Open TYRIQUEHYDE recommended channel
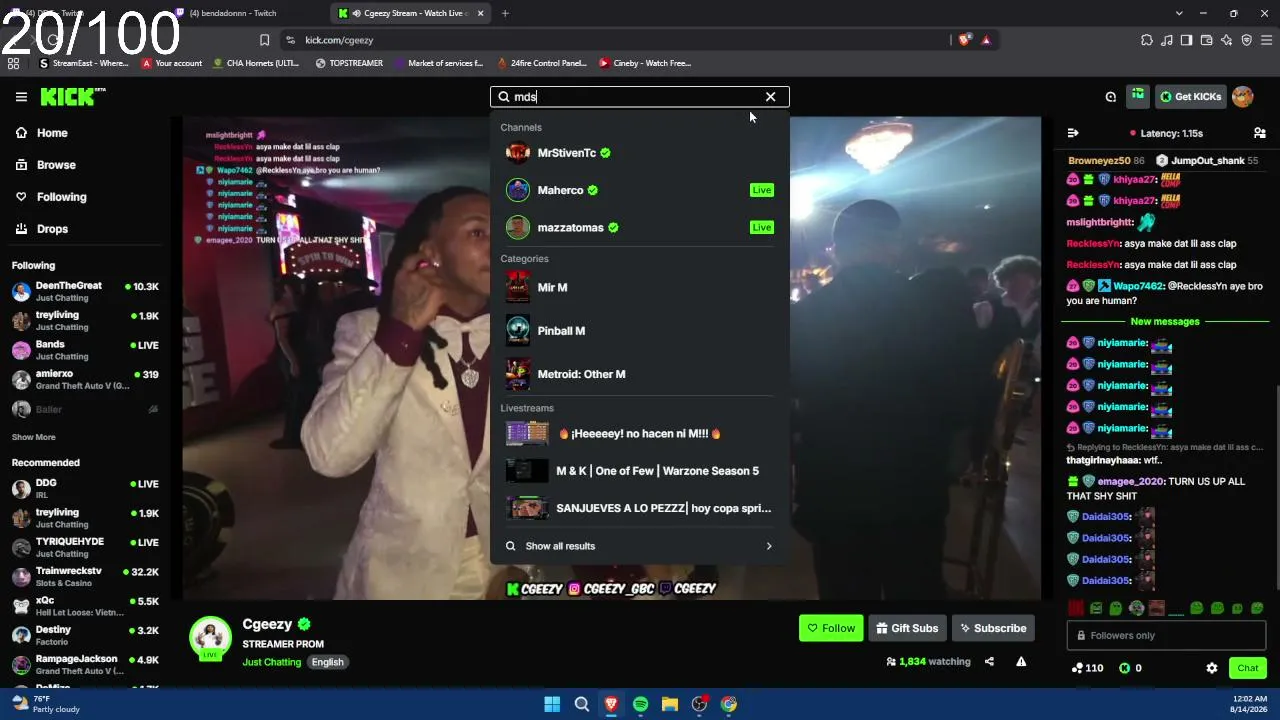The image size is (1280, 720). 85,548
